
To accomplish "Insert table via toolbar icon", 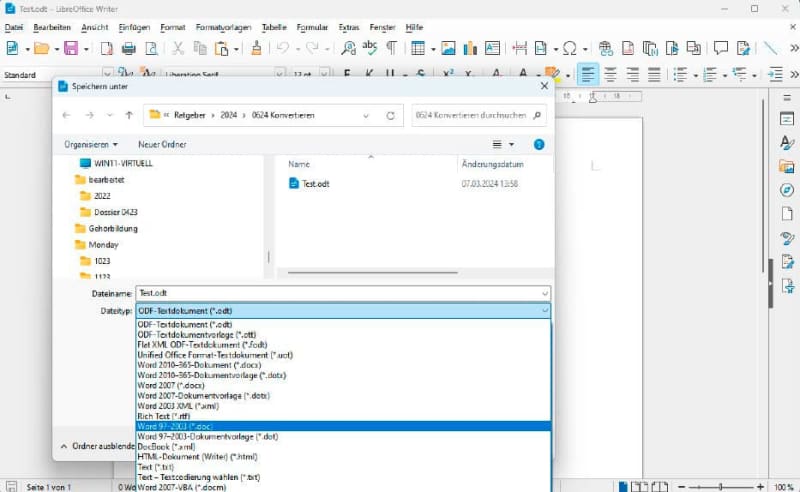I will click(x=418, y=48).
